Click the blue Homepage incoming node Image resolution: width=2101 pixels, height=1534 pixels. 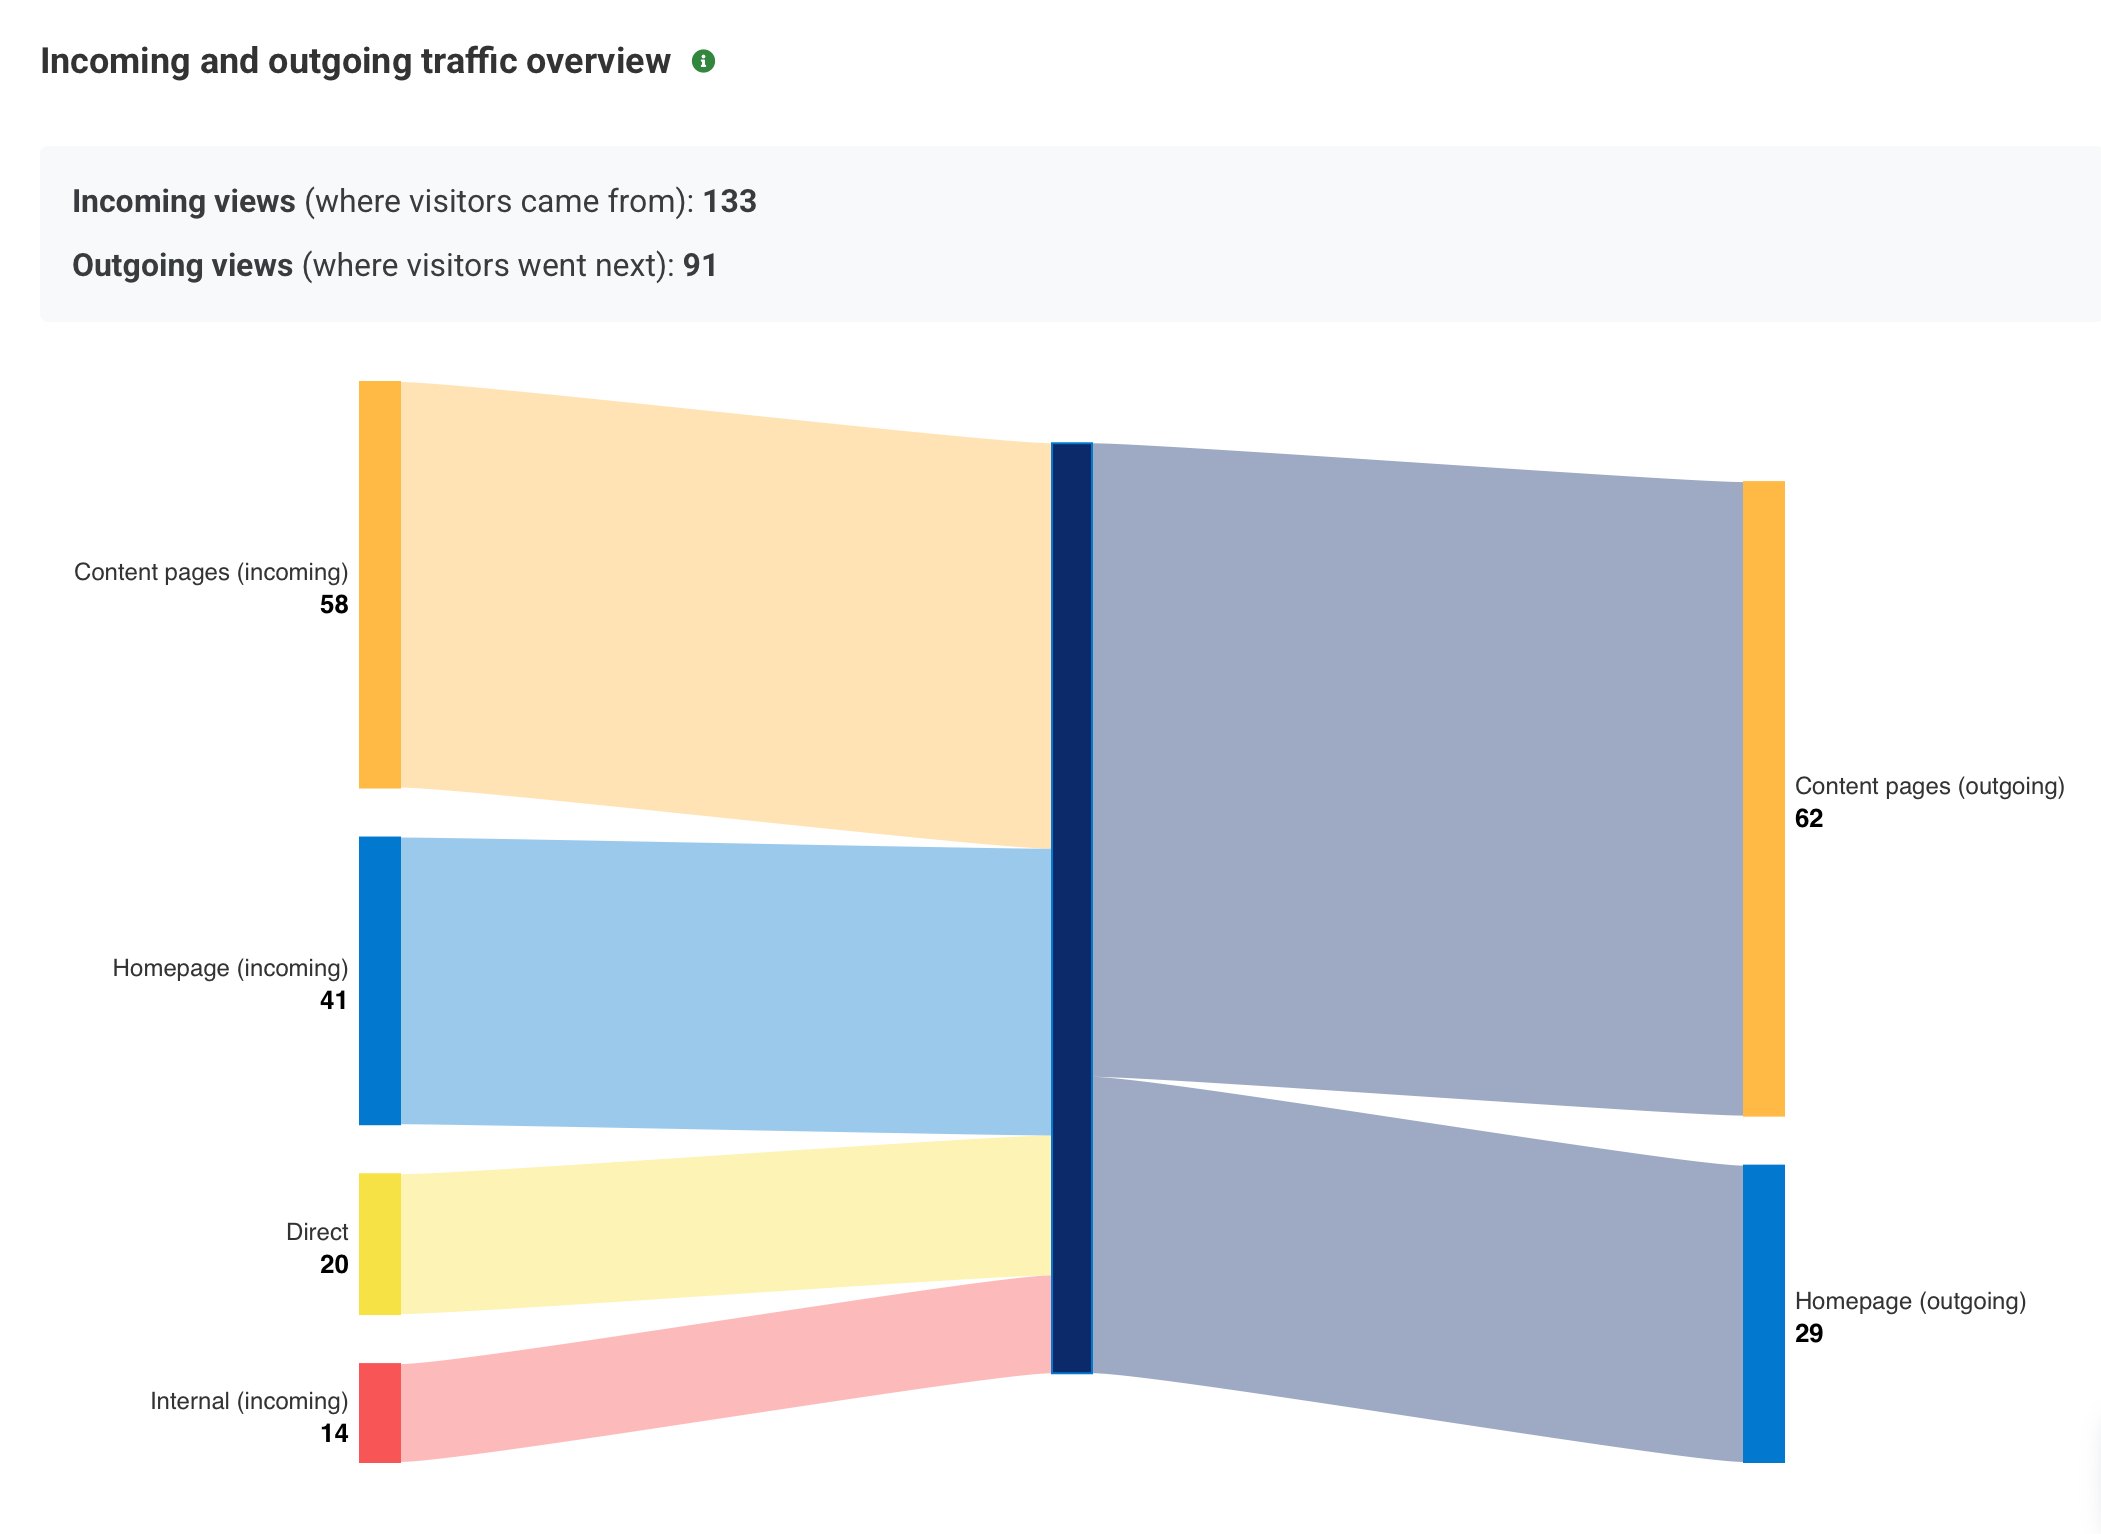380,980
